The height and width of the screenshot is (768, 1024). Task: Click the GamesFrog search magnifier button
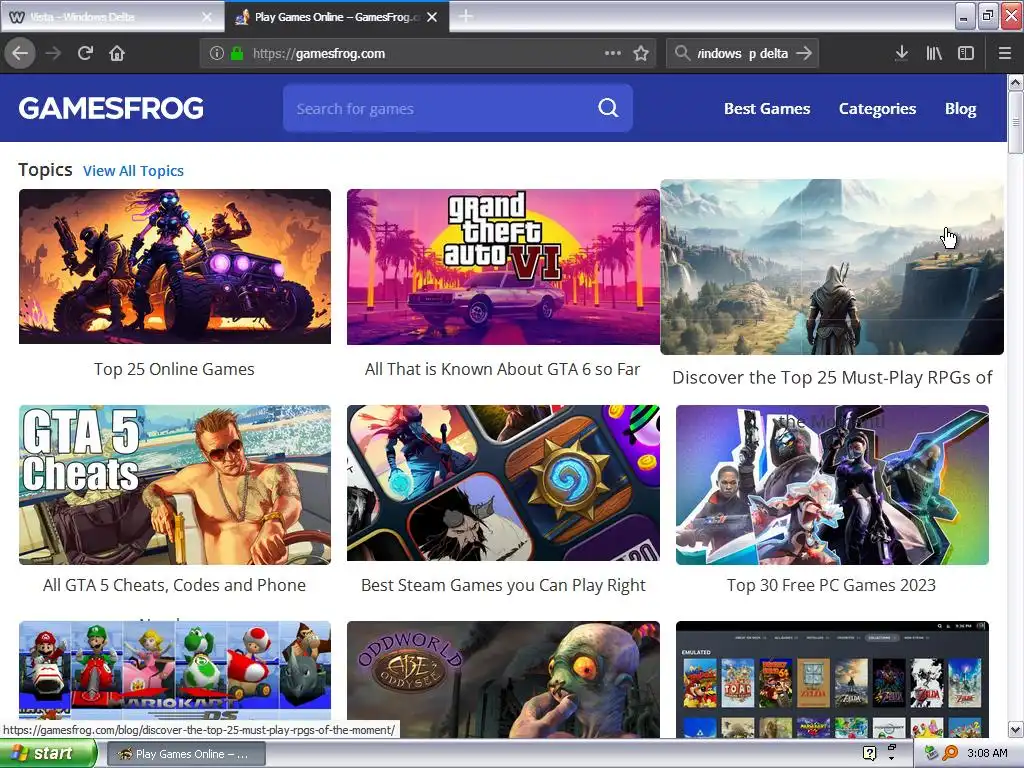pos(608,108)
